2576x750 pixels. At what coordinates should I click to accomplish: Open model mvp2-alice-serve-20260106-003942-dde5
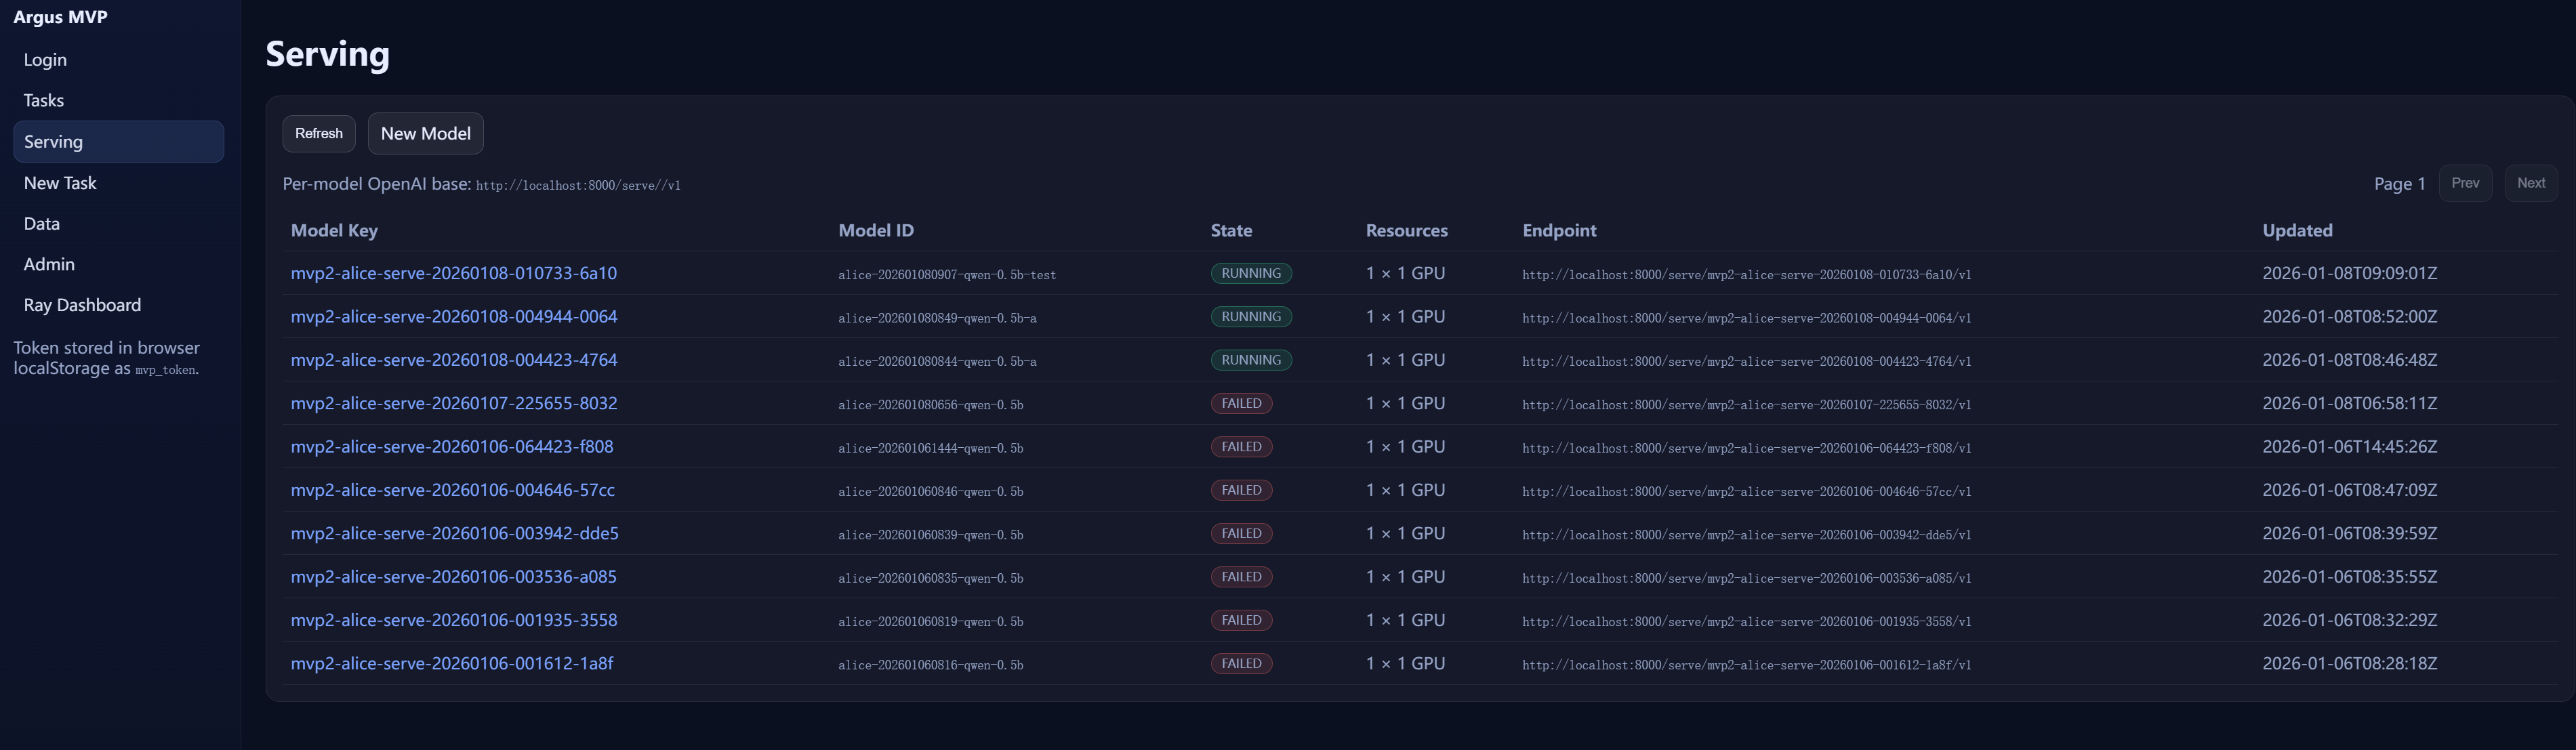pos(454,534)
